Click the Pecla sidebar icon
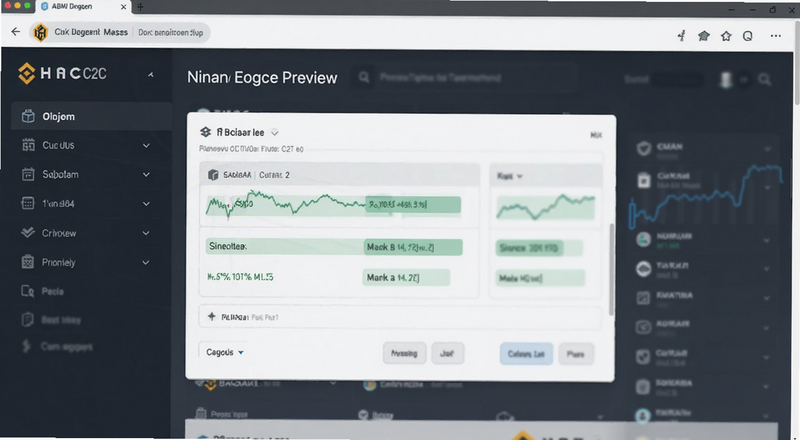 click(x=28, y=291)
